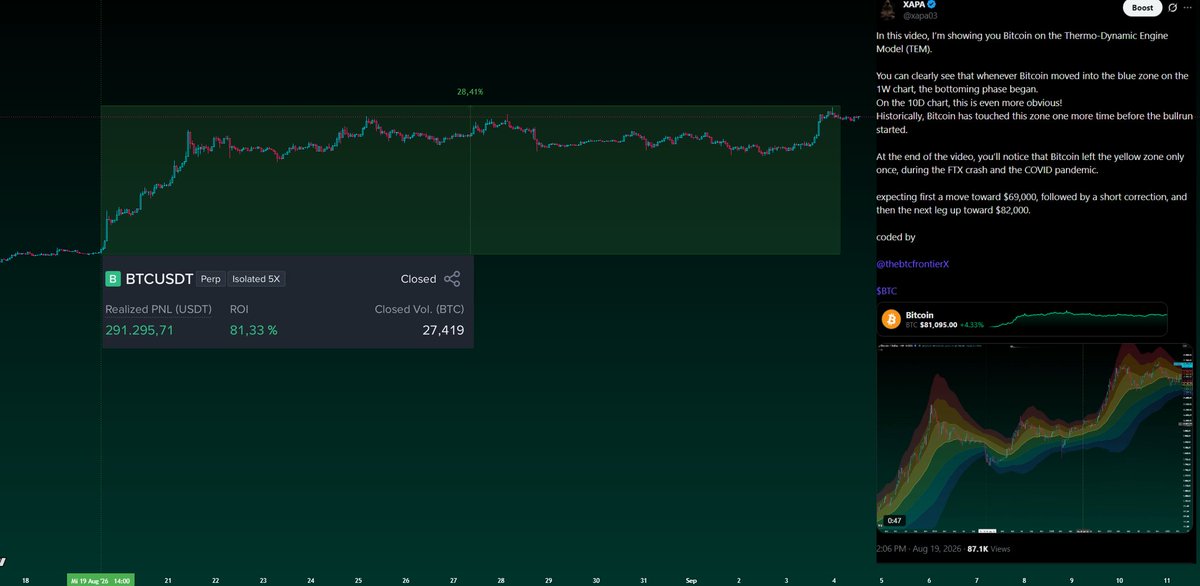Click the Grok icon beside Boost
The width and height of the screenshot is (1200, 586).
tap(1173, 8)
